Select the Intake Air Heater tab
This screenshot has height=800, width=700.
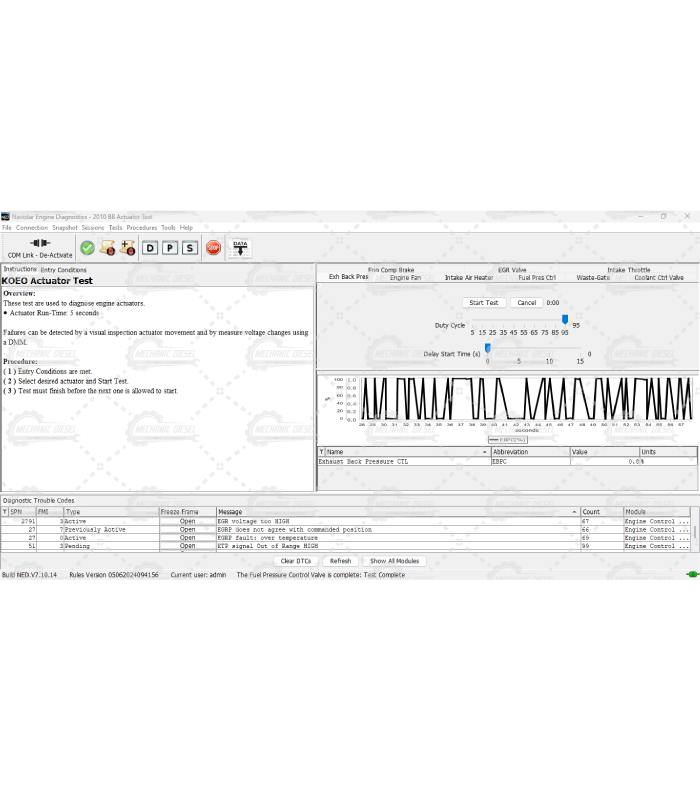468,278
